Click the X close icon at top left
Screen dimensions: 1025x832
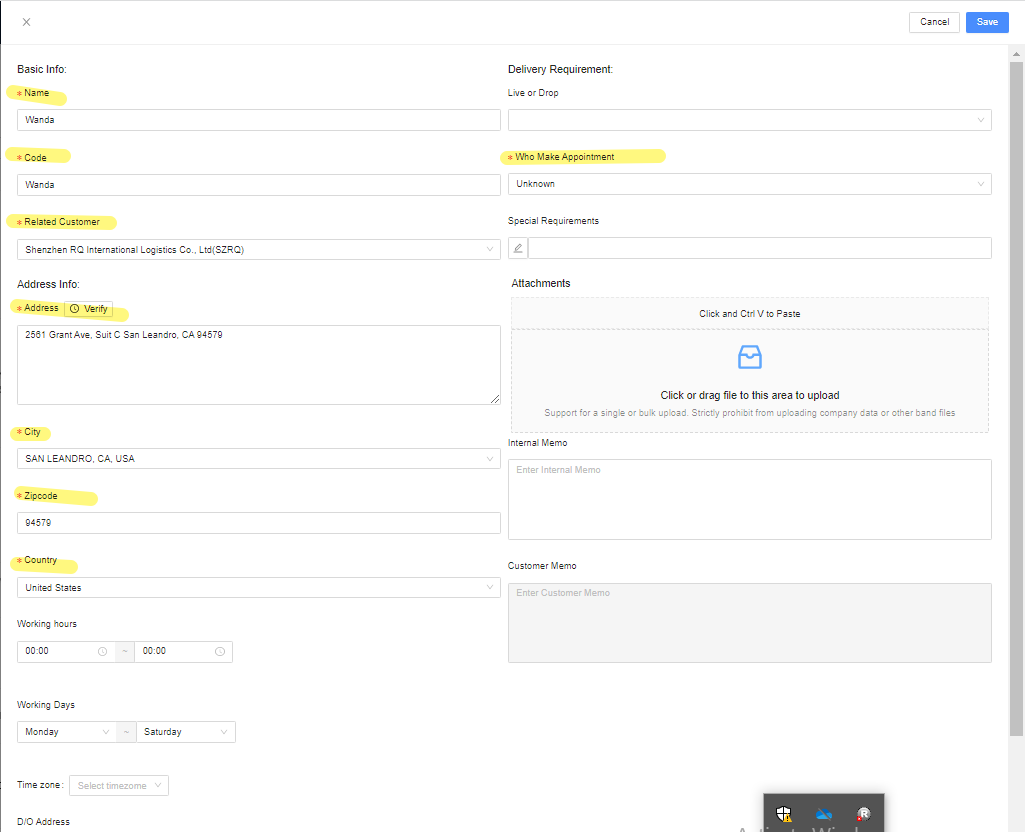click(26, 22)
